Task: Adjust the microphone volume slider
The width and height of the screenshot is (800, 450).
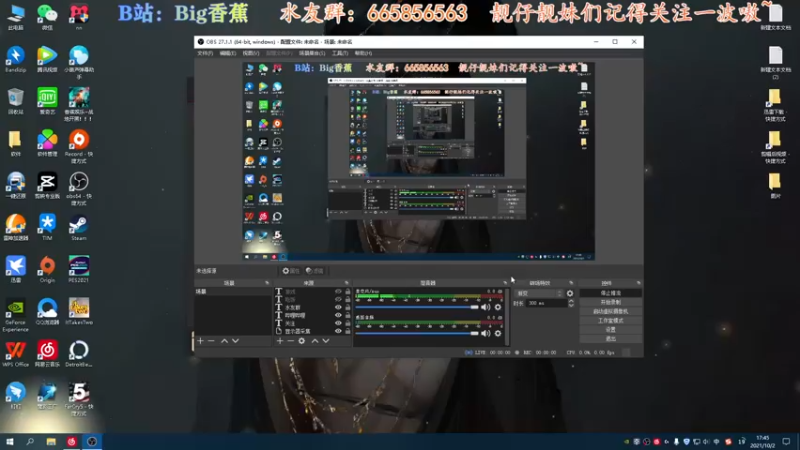Action: (x=417, y=307)
